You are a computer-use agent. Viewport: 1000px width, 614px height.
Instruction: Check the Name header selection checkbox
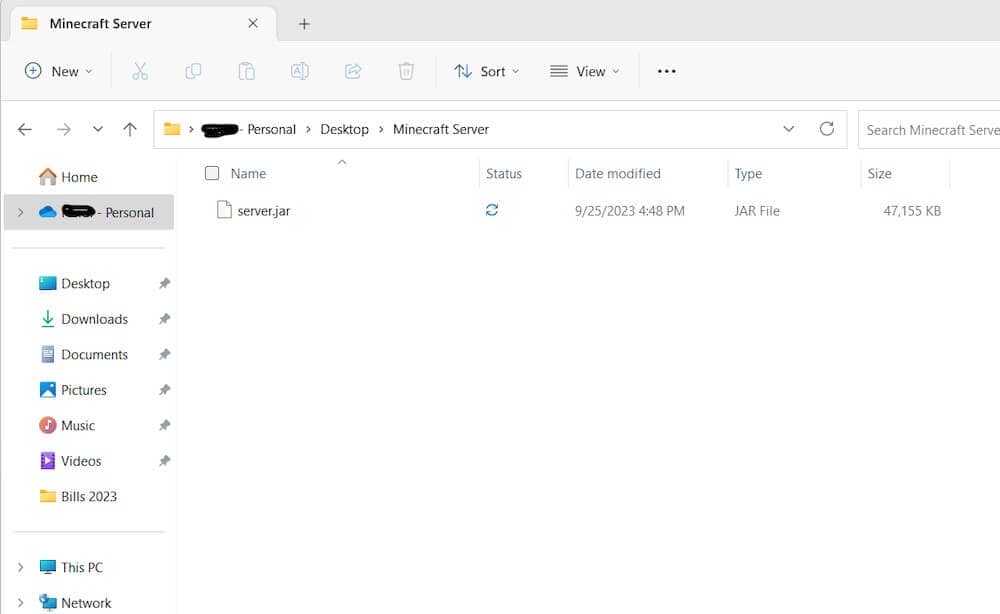(x=211, y=173)
